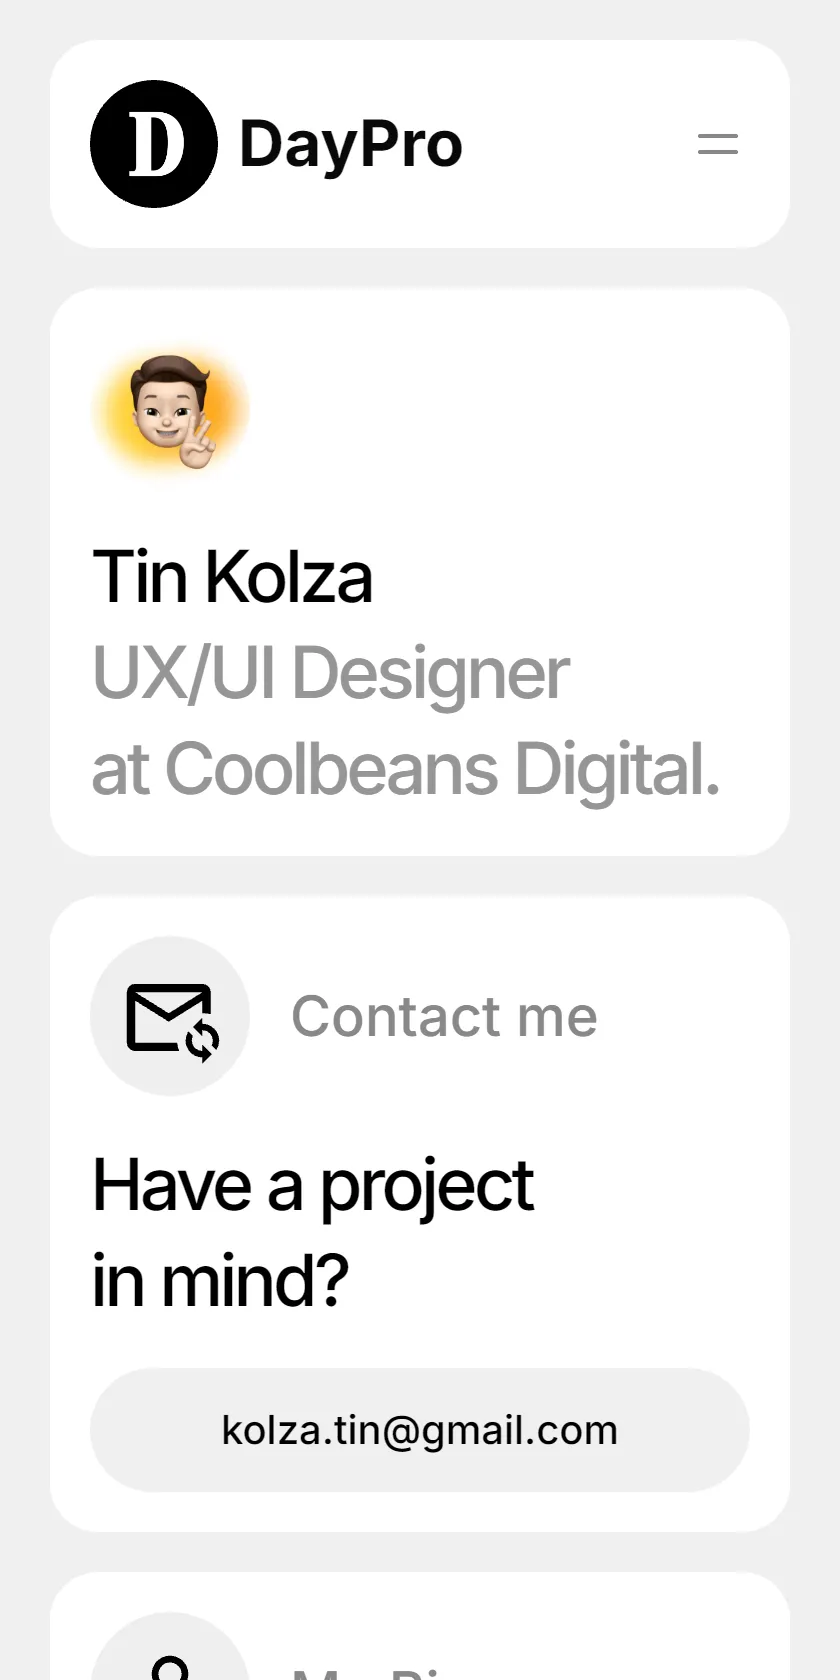Viewport: 840px width, 1680px height.
Task: Open the hamburger menu in the header
Action: [x=718, y=144]
